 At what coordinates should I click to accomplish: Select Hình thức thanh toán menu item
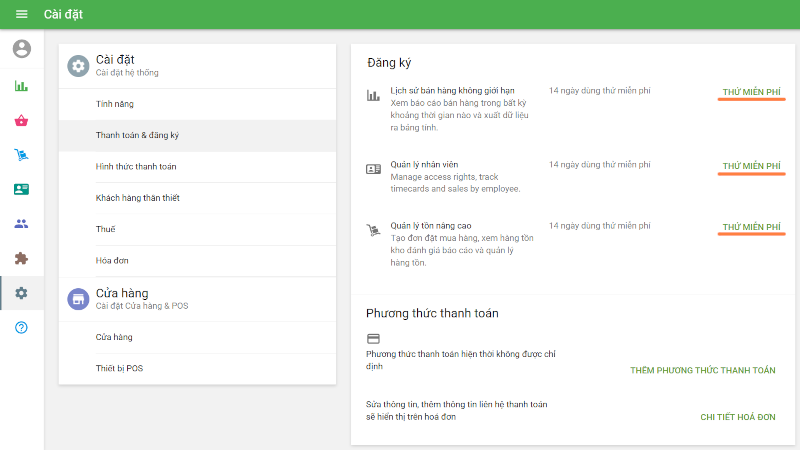(x=136, y=166)
